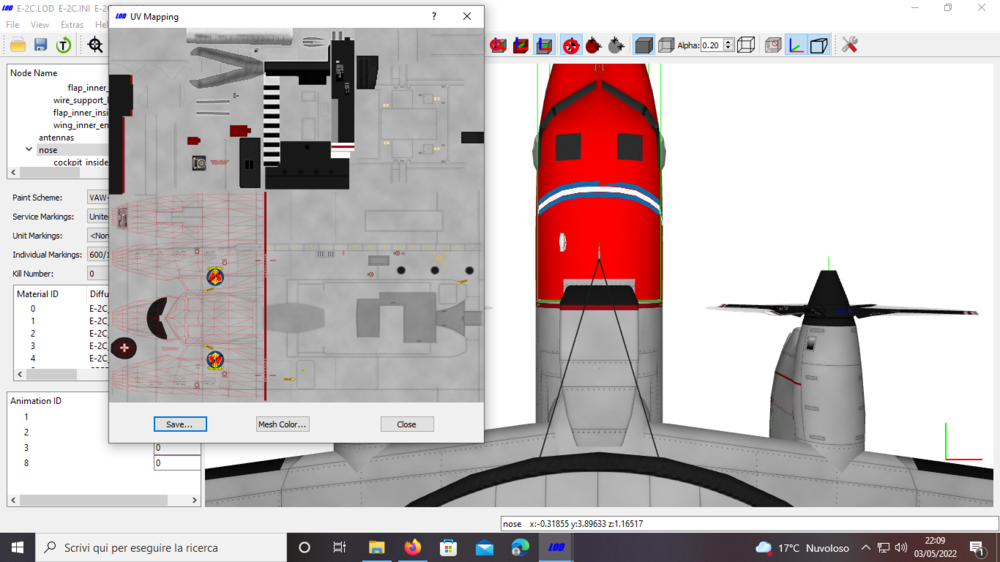
Task: Select the wireframe cube icon
Action: (746, 45)
